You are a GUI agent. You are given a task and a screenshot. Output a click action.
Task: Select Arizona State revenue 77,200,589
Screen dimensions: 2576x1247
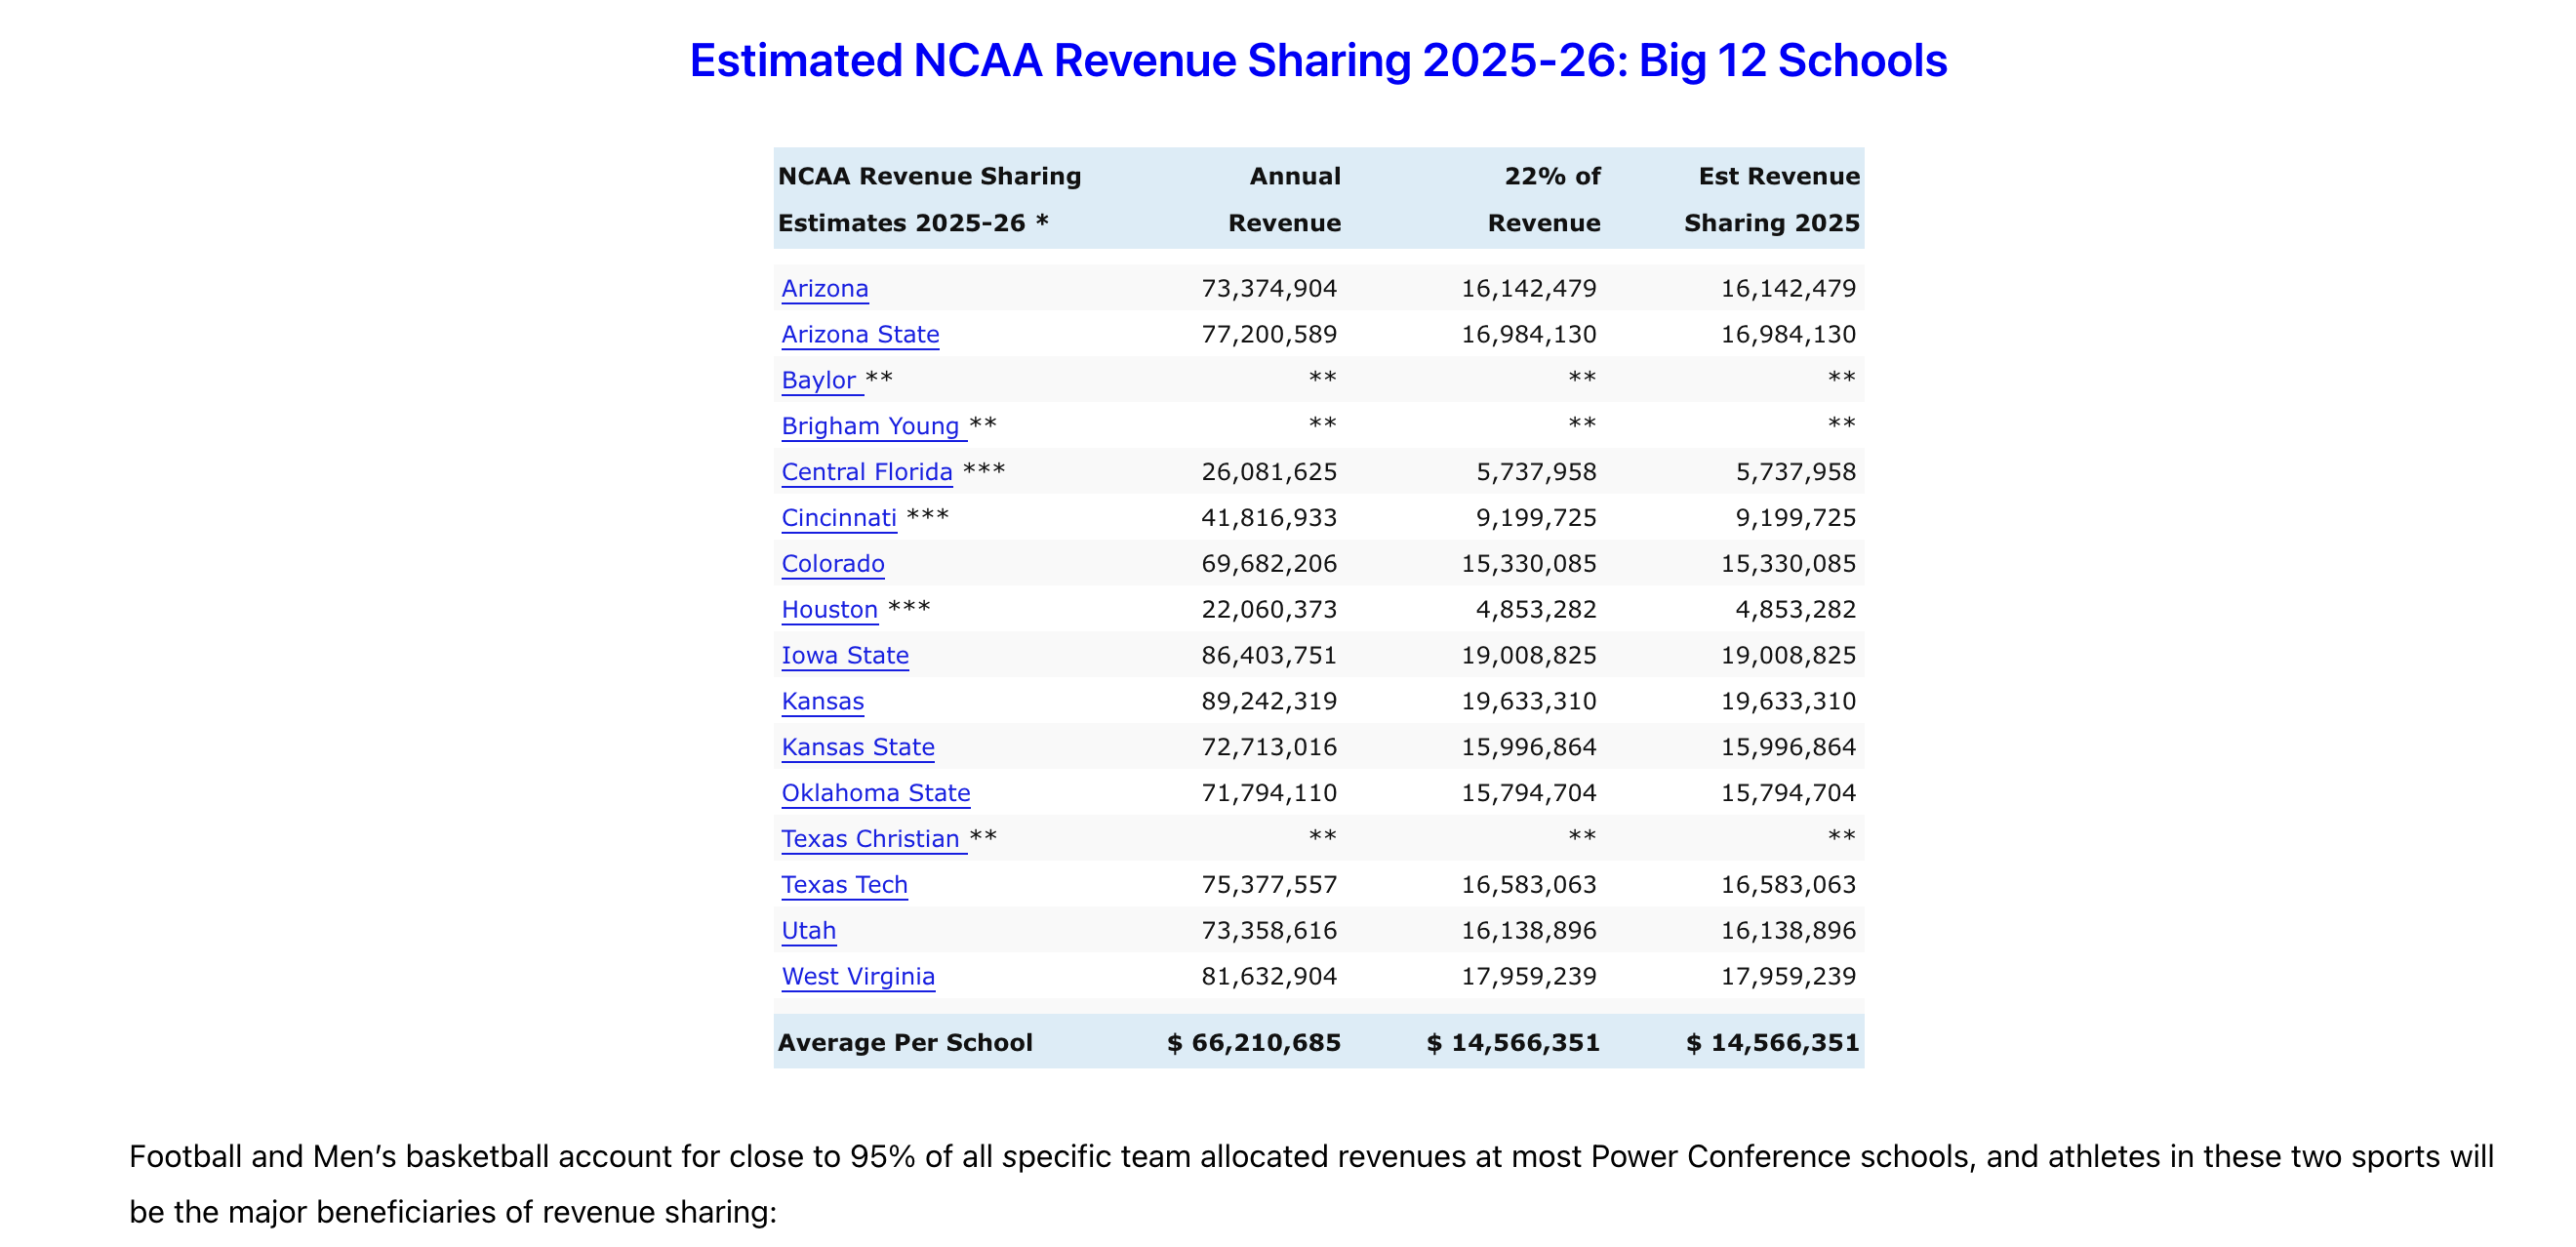[1269, 335]
